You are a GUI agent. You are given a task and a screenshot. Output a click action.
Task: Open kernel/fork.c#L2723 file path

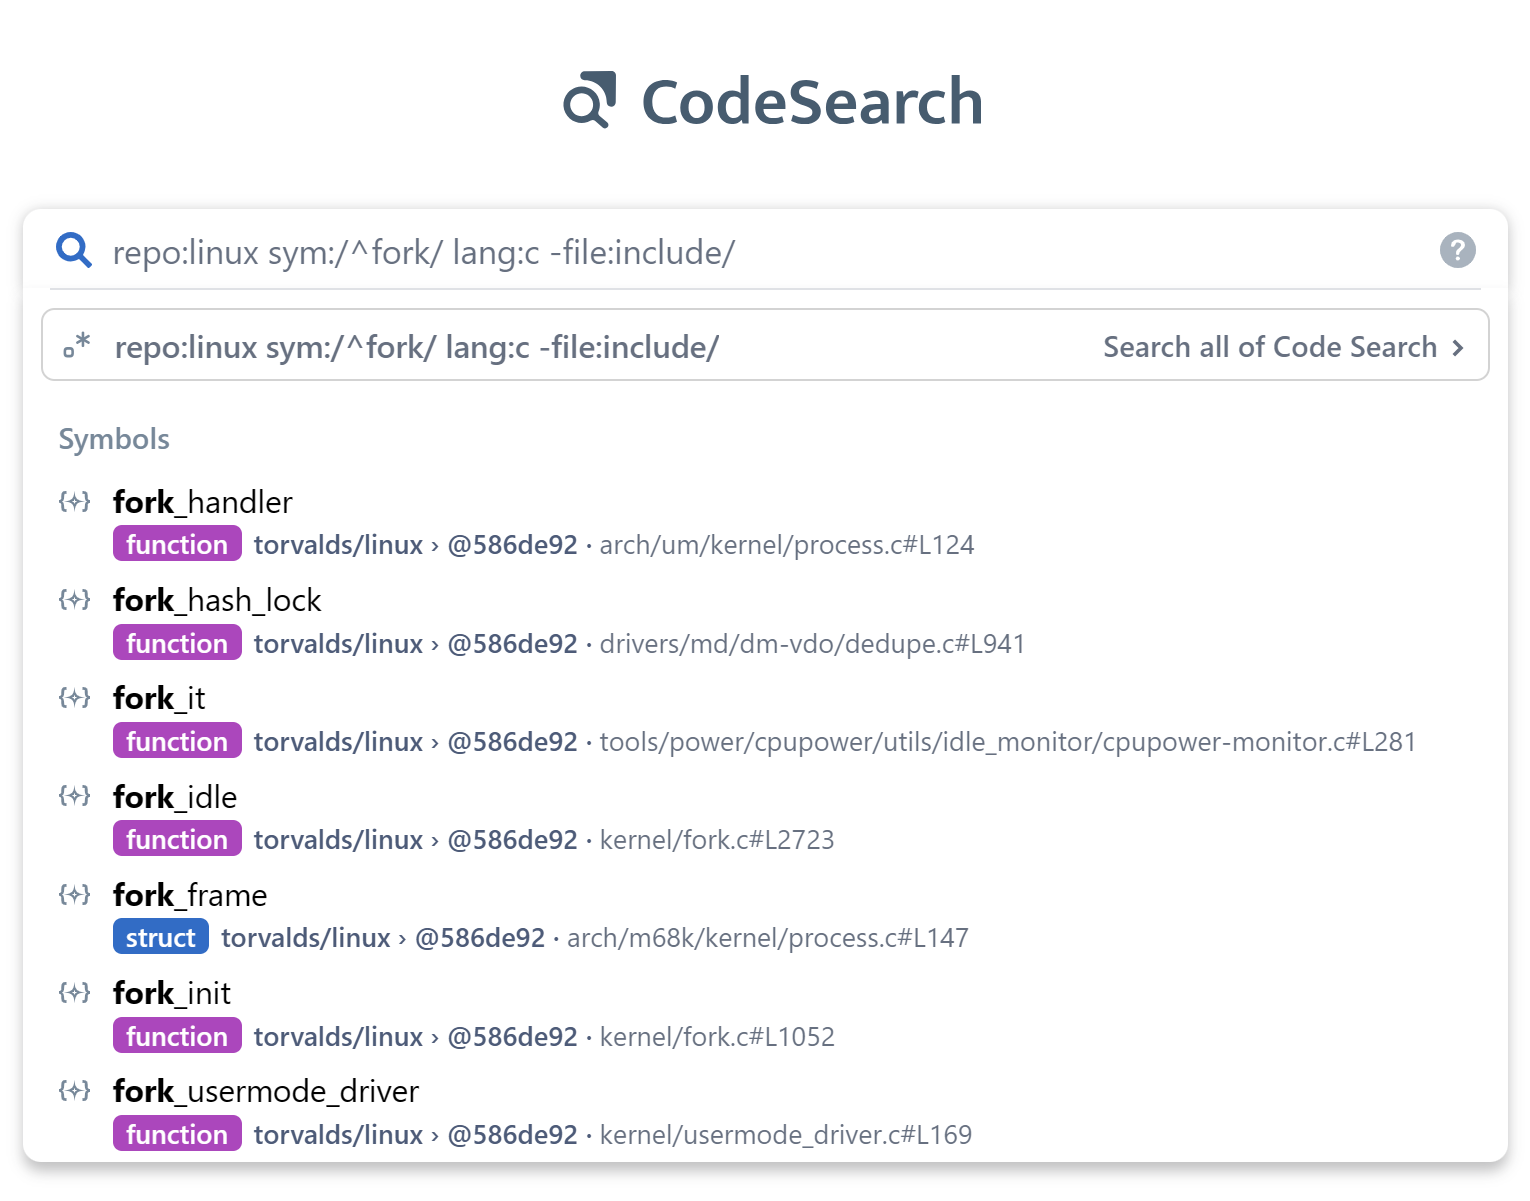(716, 840)
